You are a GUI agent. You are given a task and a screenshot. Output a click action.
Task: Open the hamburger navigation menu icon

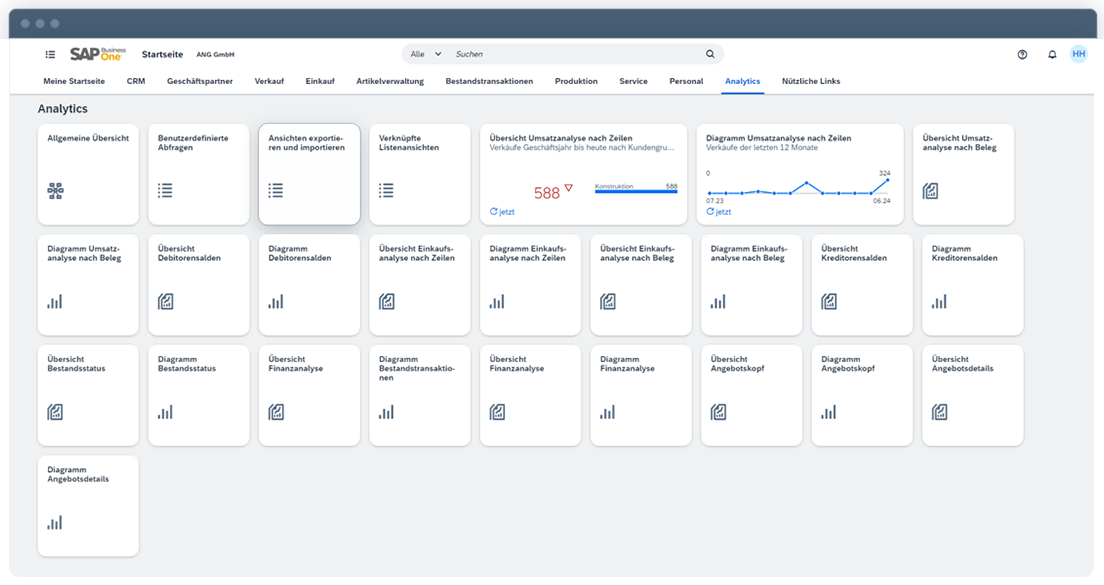point(50,55)
